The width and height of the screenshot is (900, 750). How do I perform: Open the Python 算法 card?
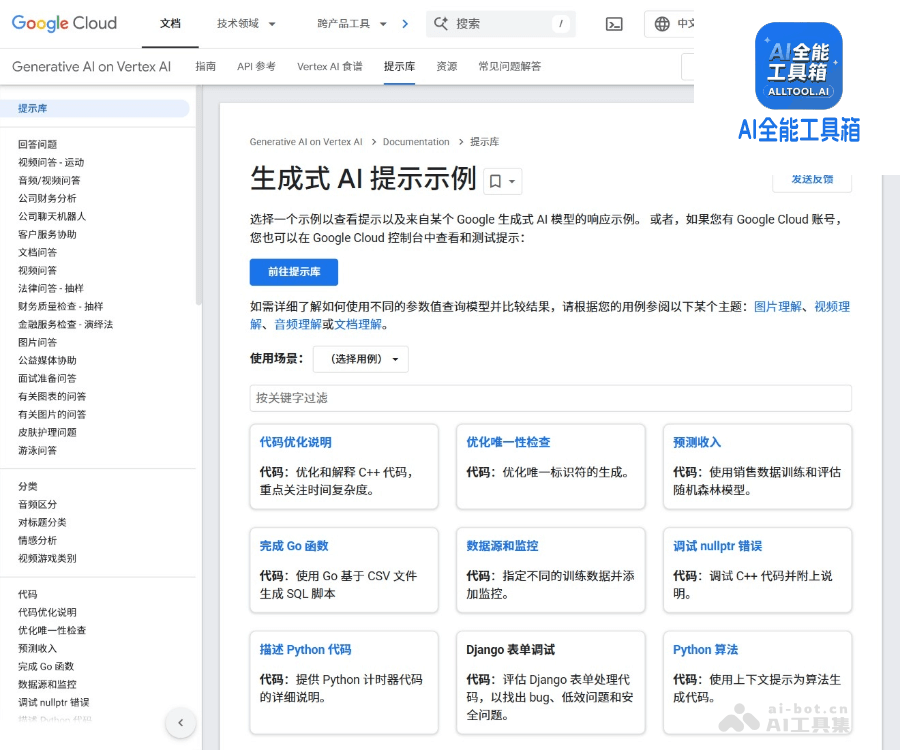[x=757, y=683]
